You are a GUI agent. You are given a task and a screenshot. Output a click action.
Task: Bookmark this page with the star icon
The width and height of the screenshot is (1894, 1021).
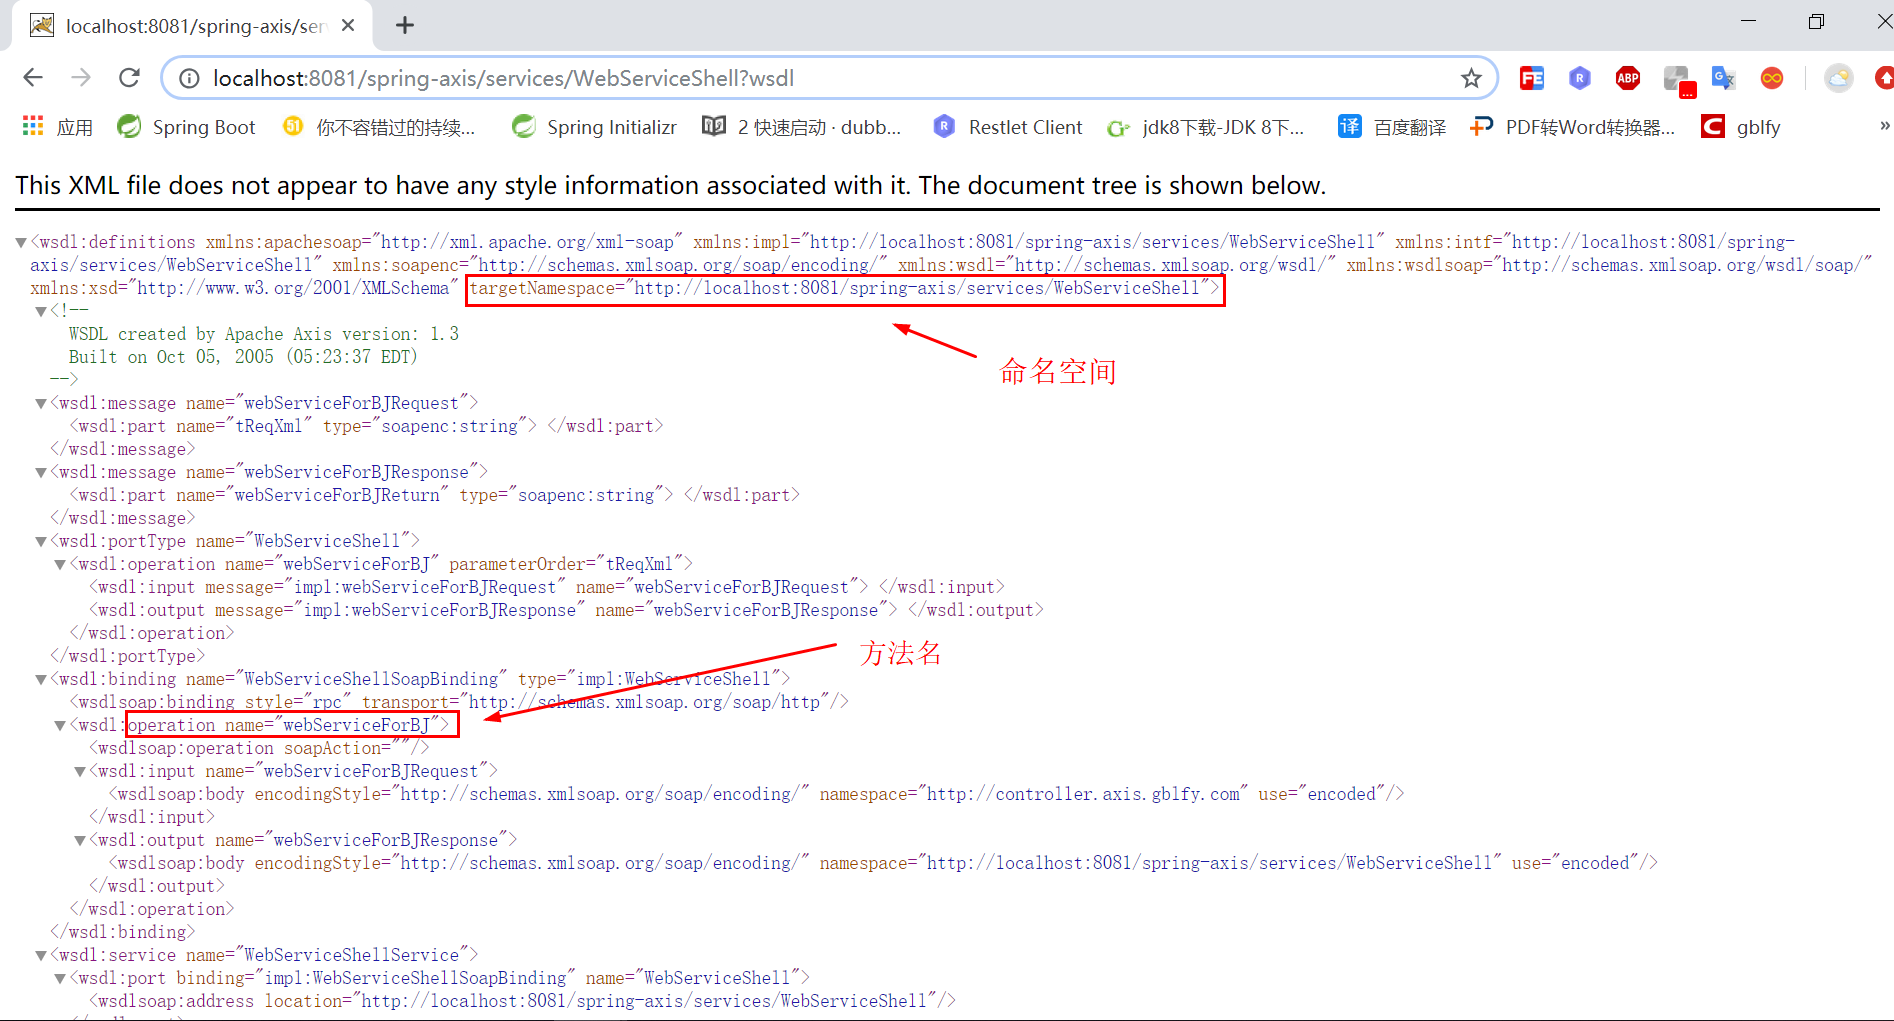coord(1471,78)
